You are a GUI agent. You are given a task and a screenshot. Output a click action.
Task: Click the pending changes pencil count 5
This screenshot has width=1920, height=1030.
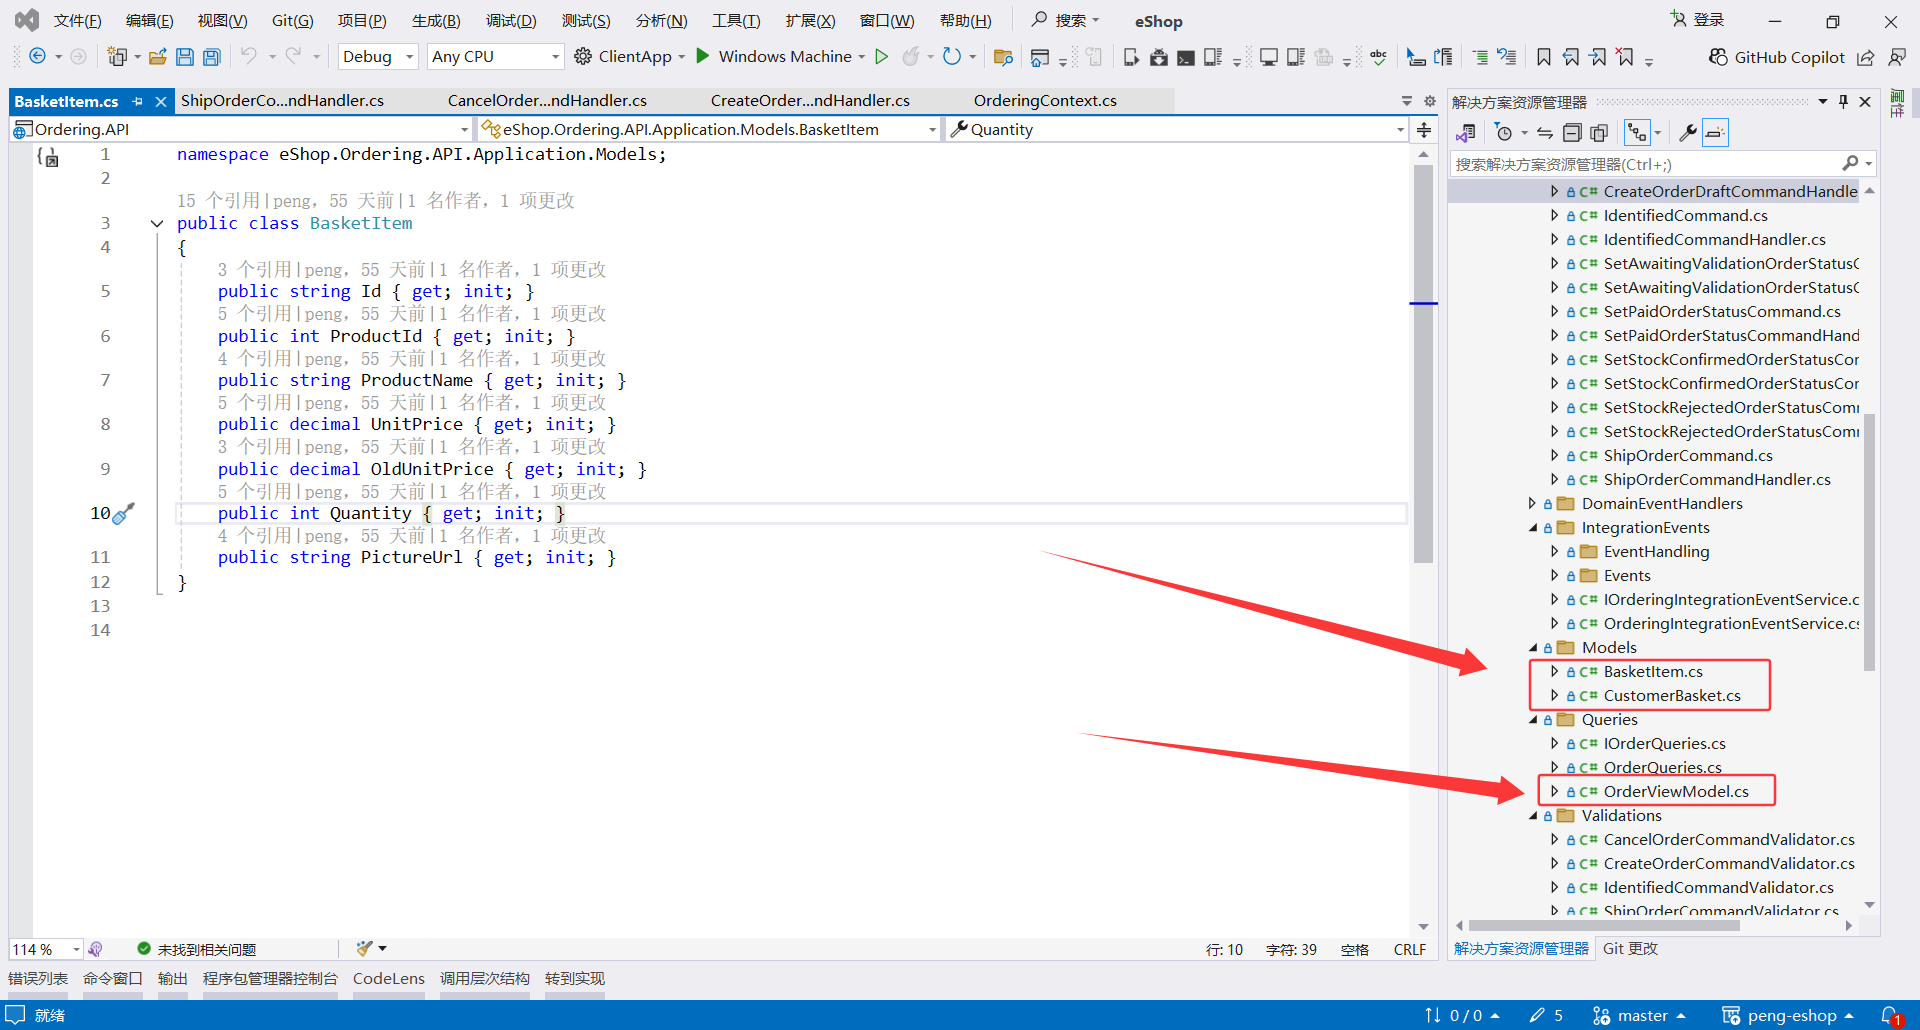point(1546,1015)
